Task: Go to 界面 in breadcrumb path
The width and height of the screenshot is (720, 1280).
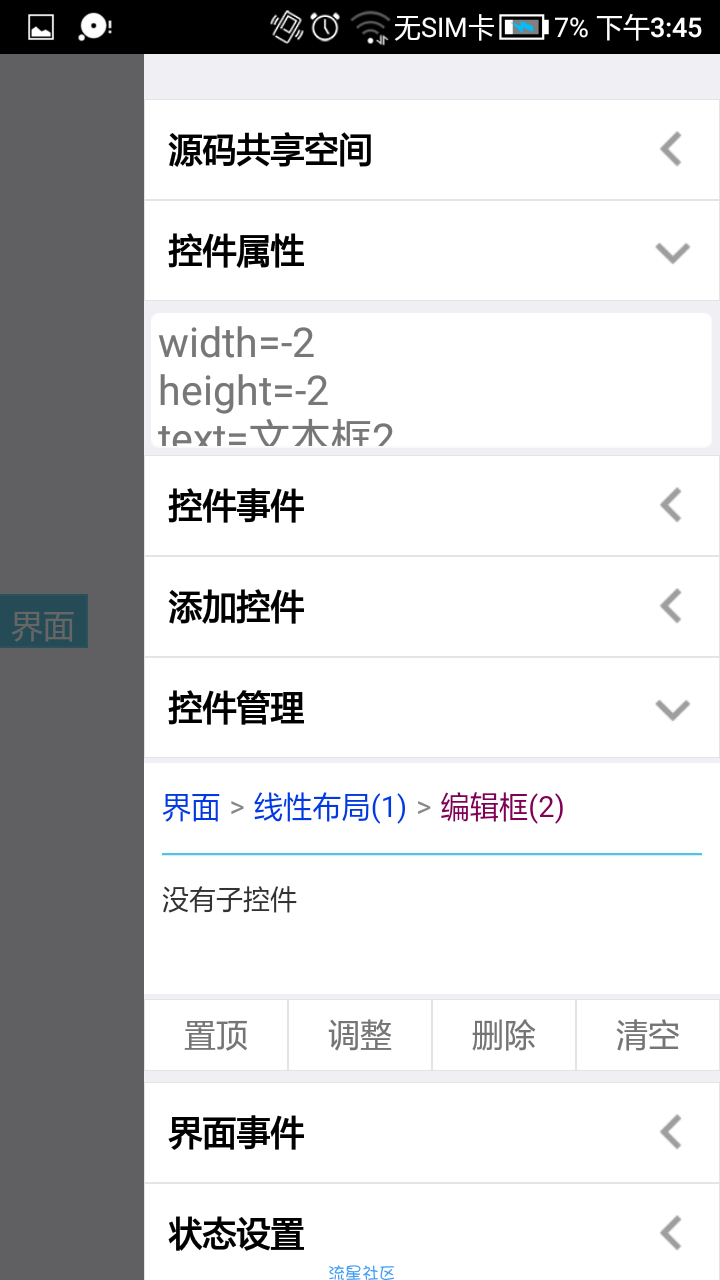Action: click(x=191, y=807)
